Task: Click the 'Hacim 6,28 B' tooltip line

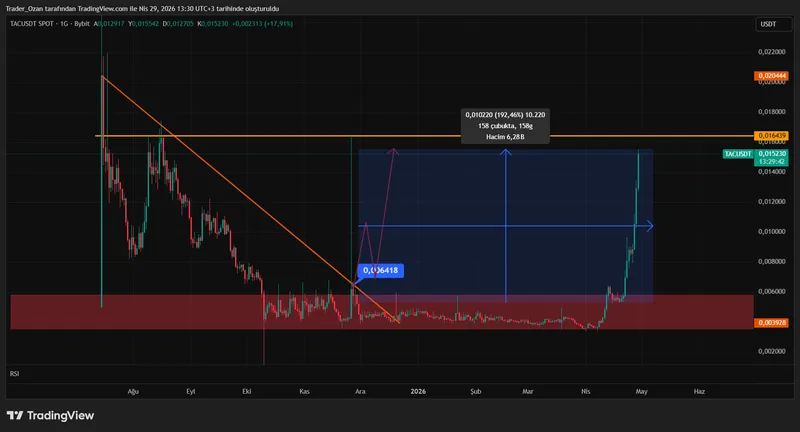Action: 505,137
